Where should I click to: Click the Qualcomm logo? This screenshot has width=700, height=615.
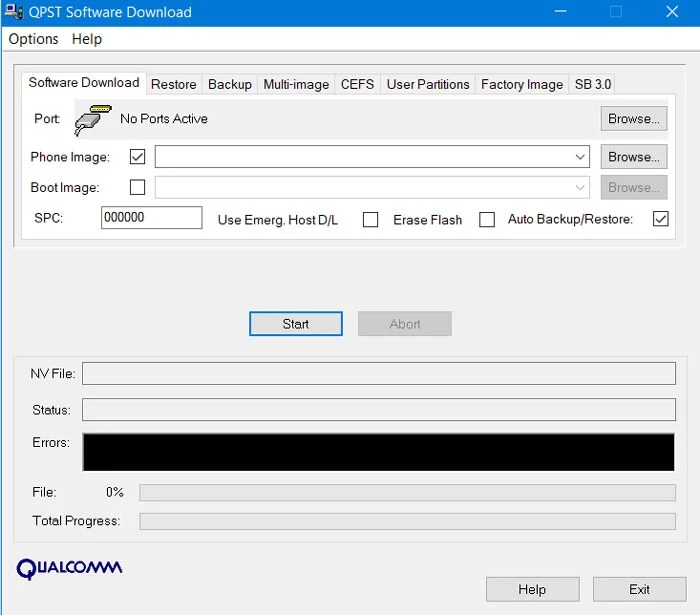[x=69, y=569]
